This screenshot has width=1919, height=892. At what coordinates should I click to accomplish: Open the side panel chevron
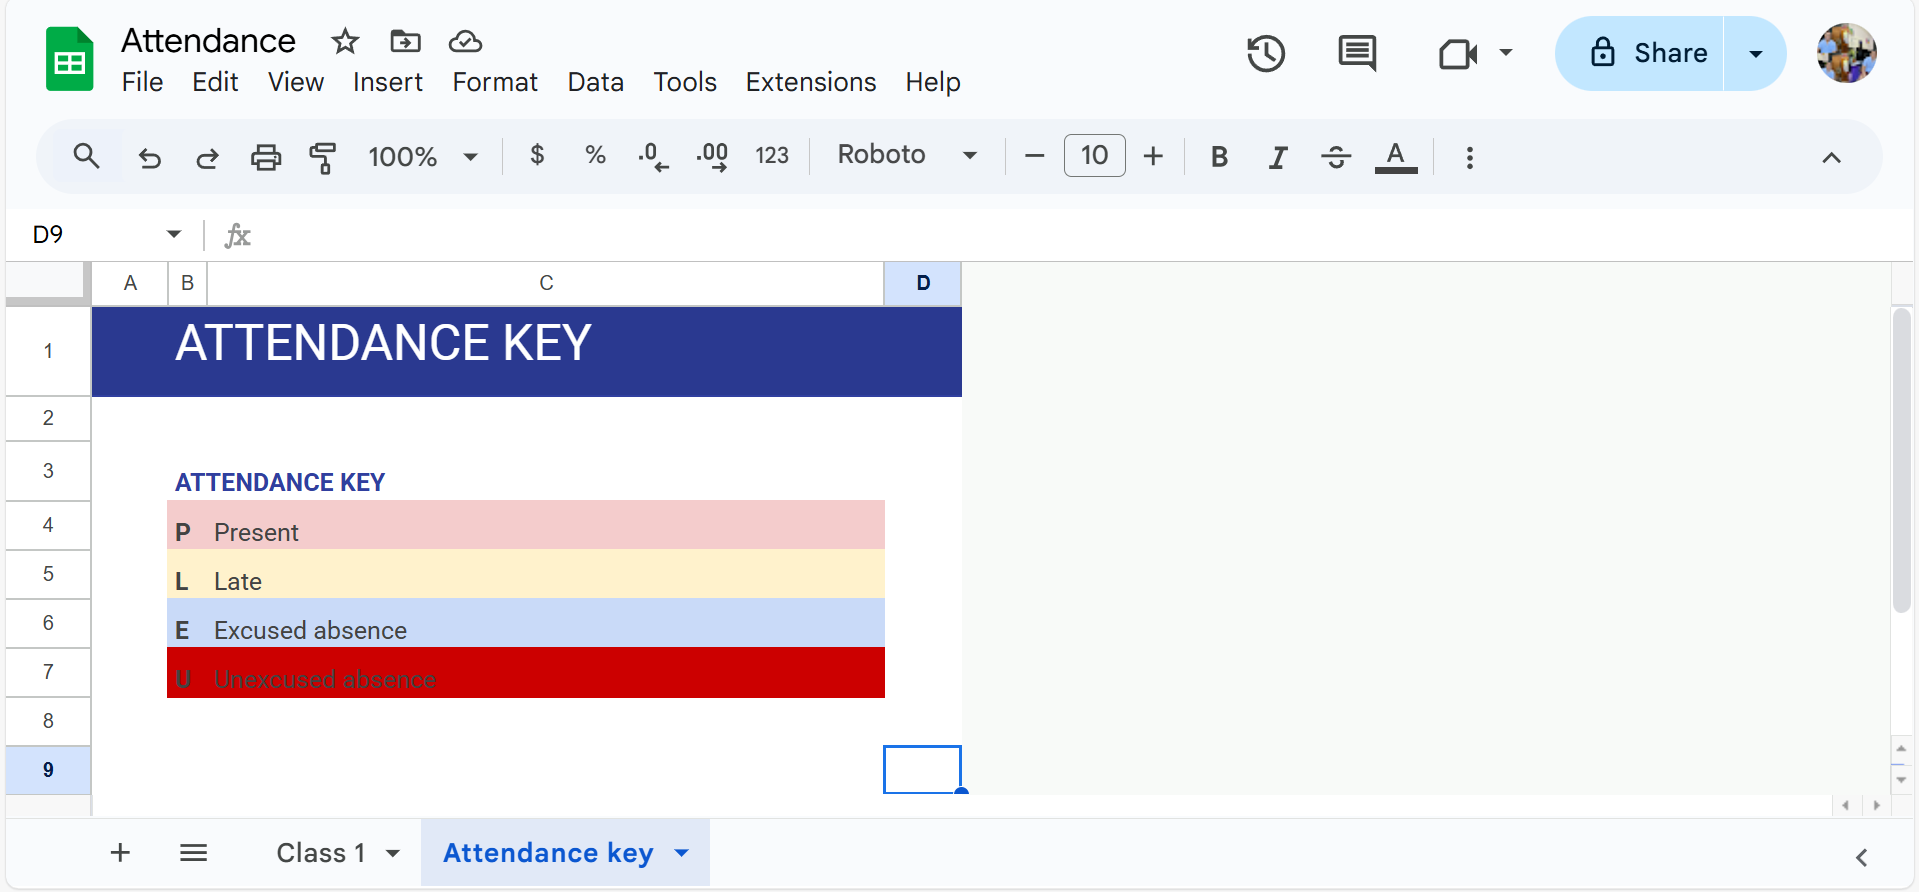[1861, 857]
